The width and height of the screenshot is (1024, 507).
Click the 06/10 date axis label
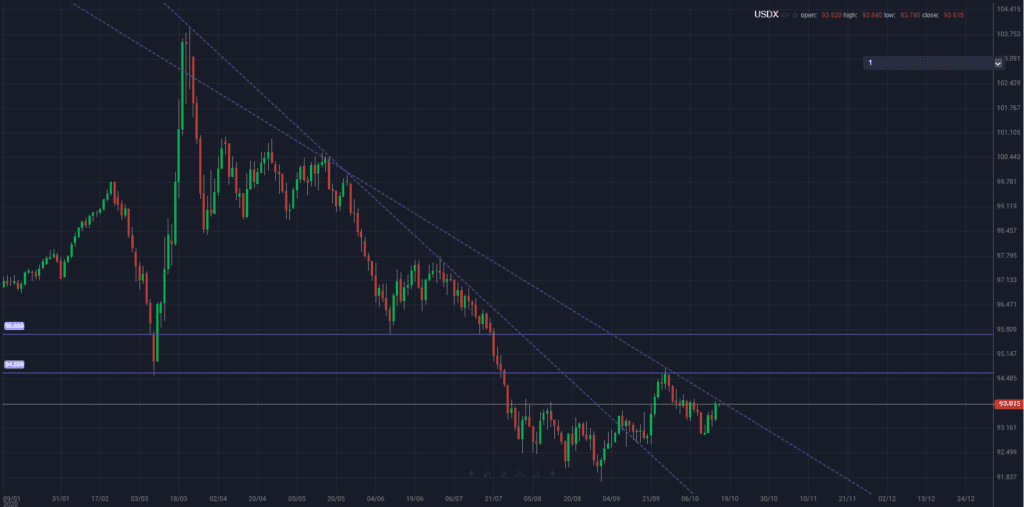(x=690, y=497)
